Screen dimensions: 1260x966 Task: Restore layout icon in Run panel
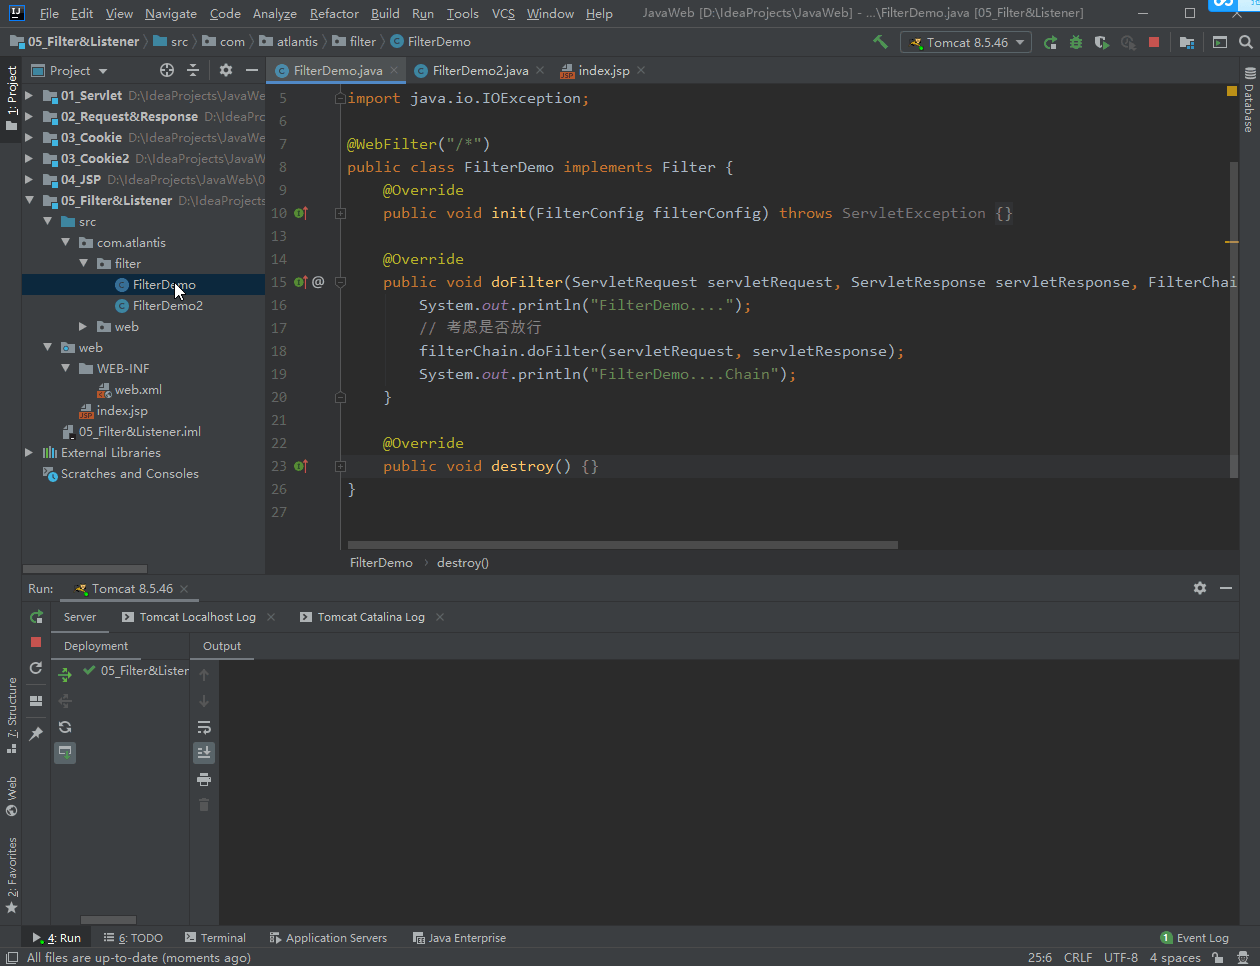click(x=36, y=701)
